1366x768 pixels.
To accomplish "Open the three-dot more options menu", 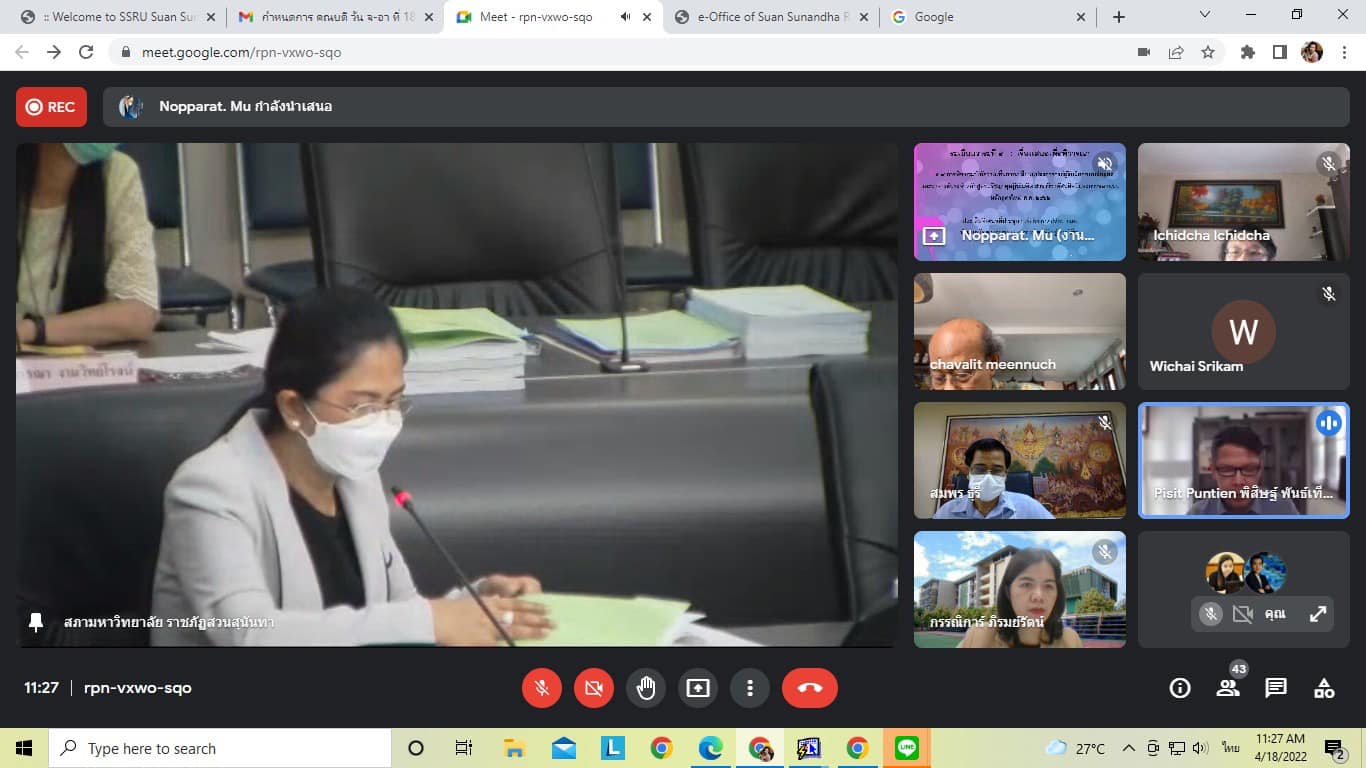I will (x=750, y=688).
